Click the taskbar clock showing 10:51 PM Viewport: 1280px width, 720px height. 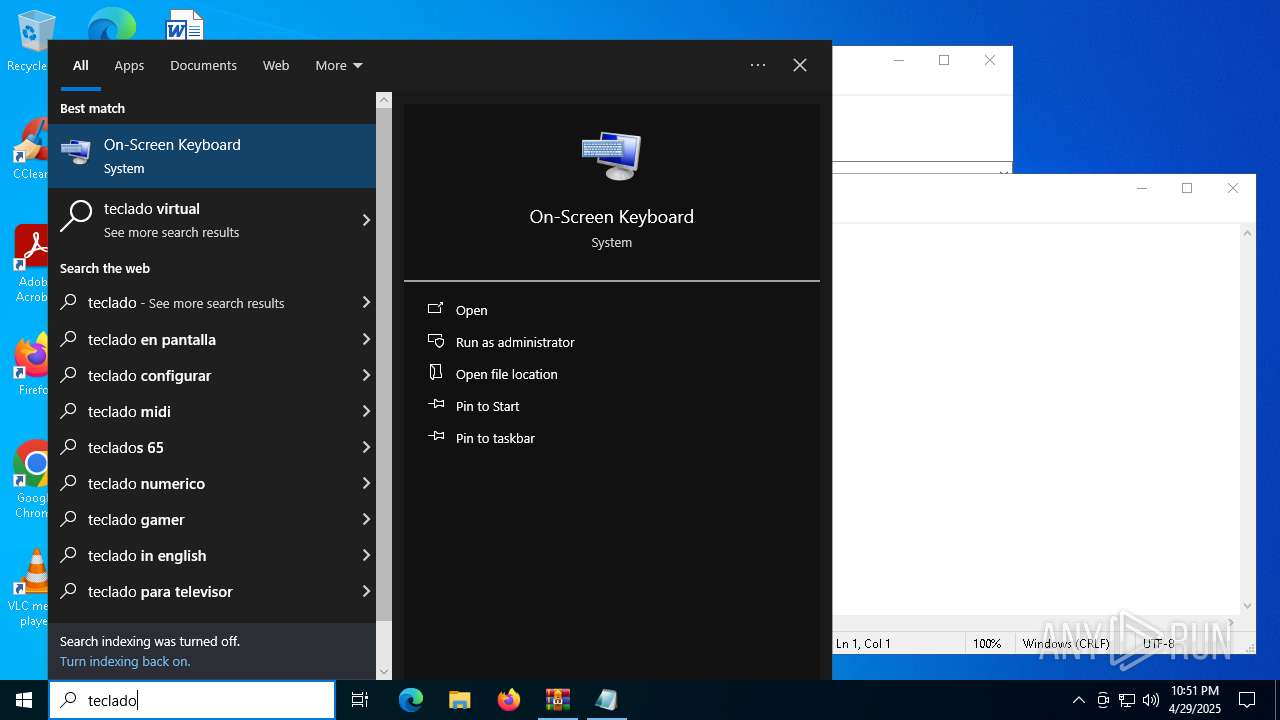1195,700
